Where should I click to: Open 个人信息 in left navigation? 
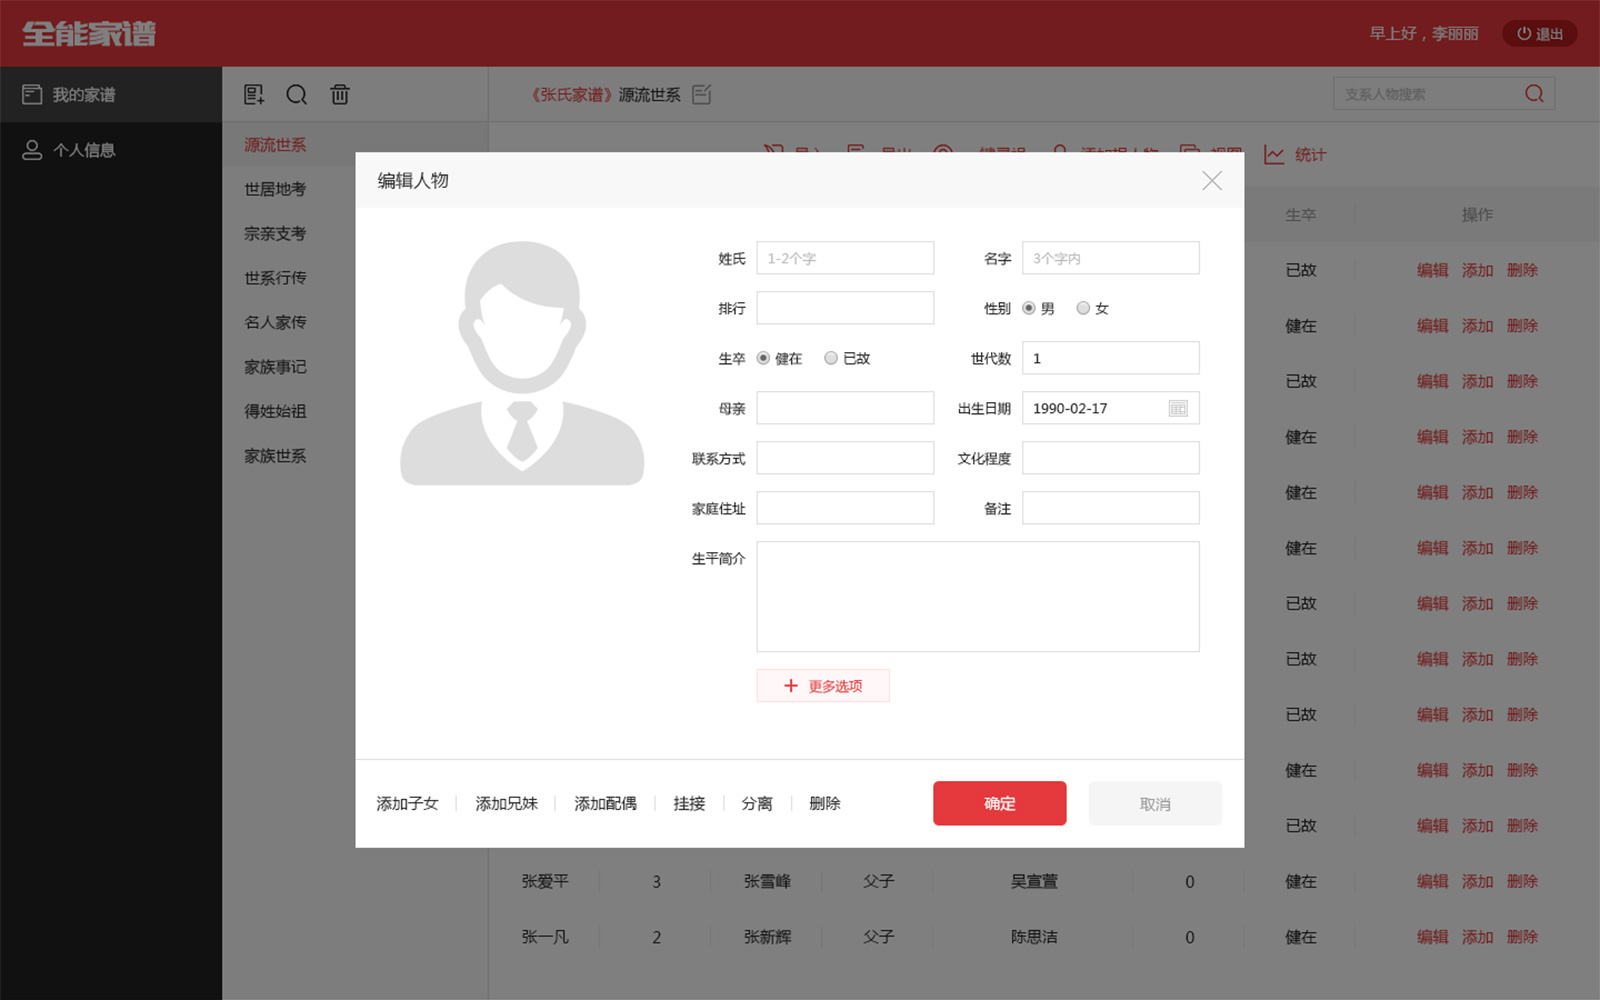(x=111, y=150)
